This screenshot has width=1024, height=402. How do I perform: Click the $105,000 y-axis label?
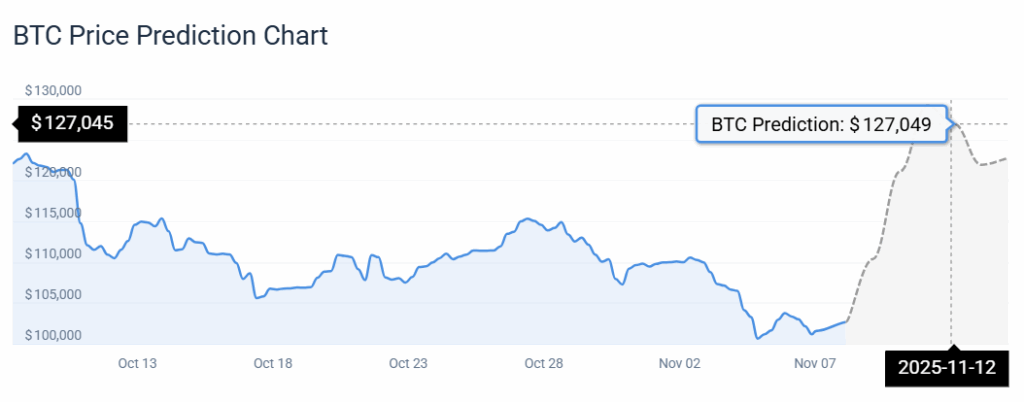click(53, 295)
